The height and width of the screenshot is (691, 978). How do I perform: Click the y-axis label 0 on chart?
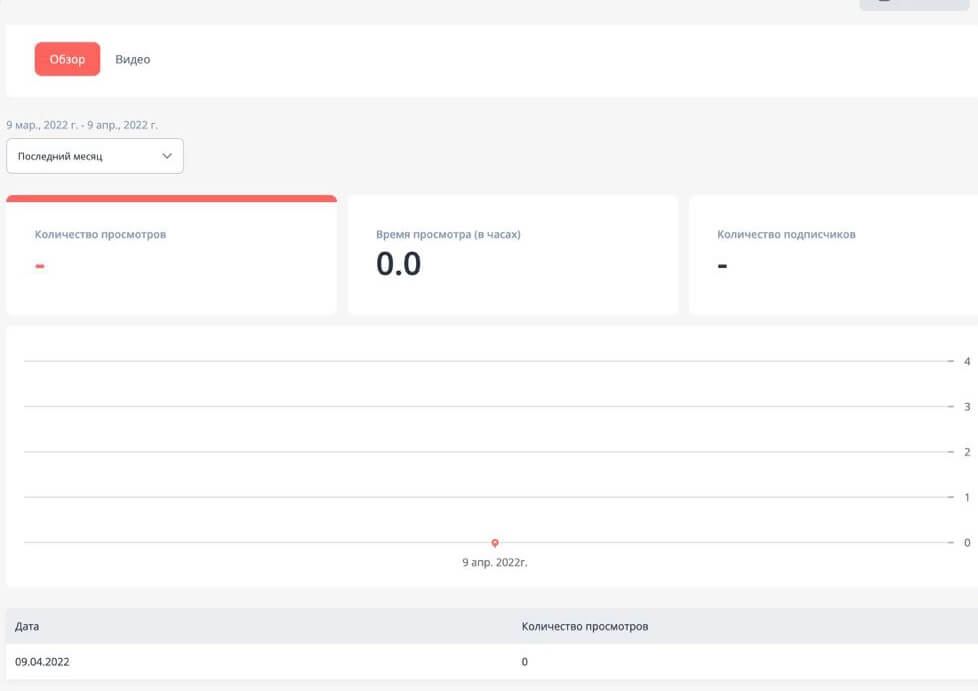[967, 542]
